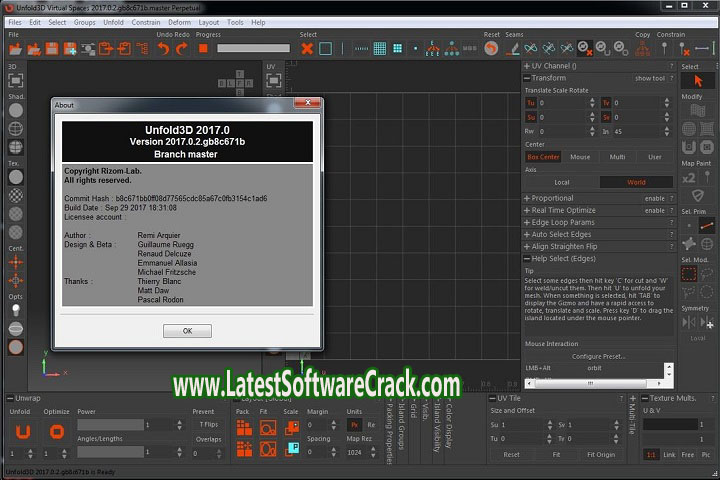The image size is (720, 480).
Task: Select the grey flat shading sphere icon
Action: point(16,111)
